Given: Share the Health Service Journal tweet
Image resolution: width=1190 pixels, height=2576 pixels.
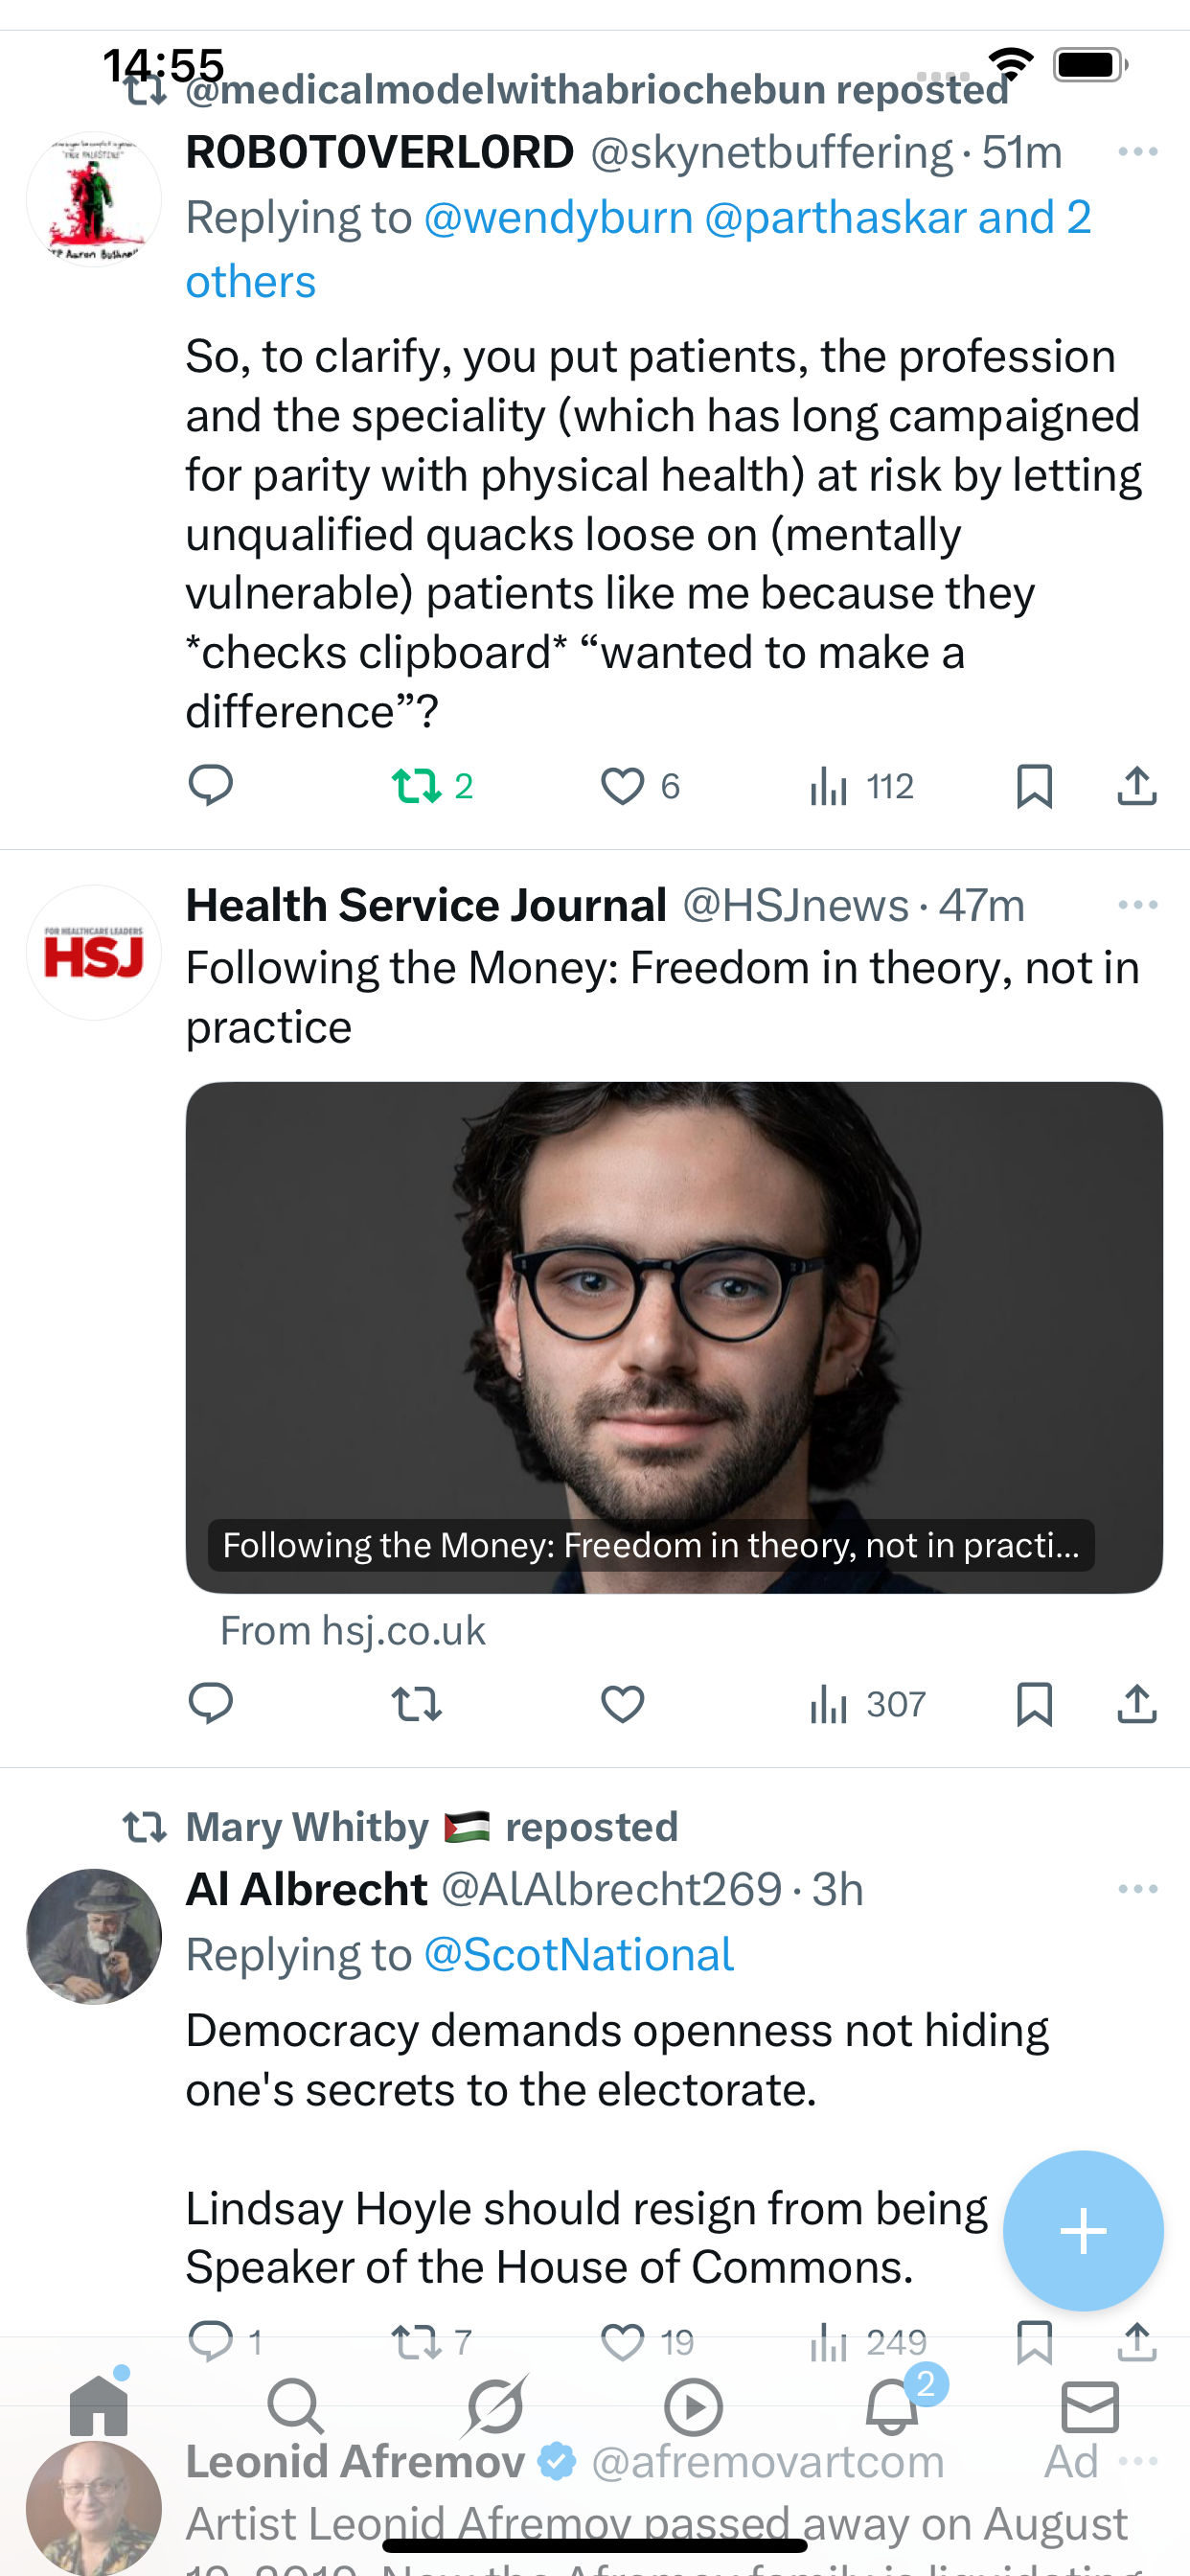Looking at the screenshot, I should coord(1137,1704).
